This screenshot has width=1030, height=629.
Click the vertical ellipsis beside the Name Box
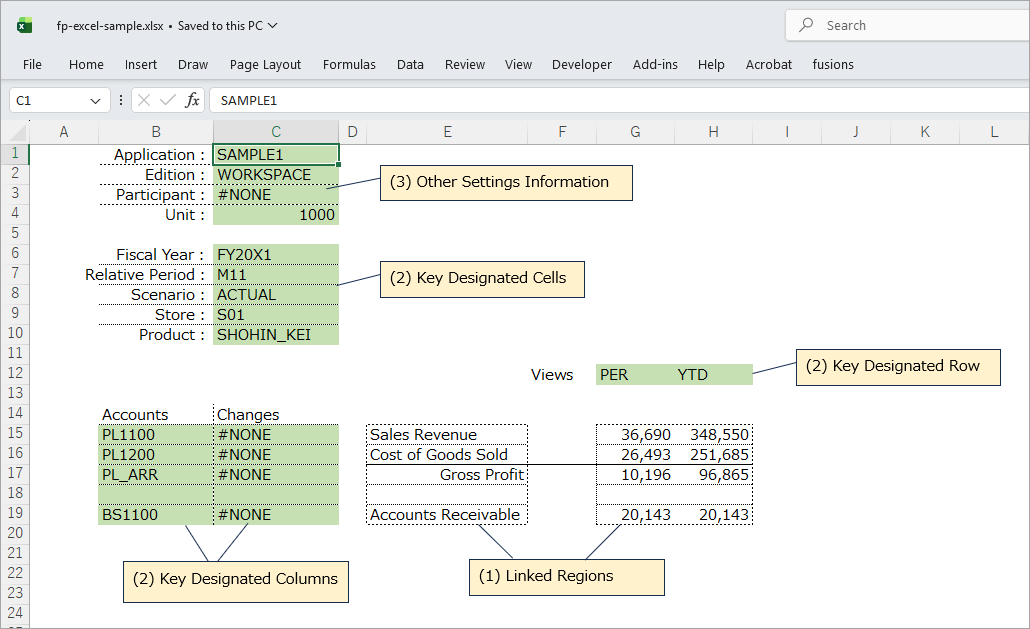(119, 100)
